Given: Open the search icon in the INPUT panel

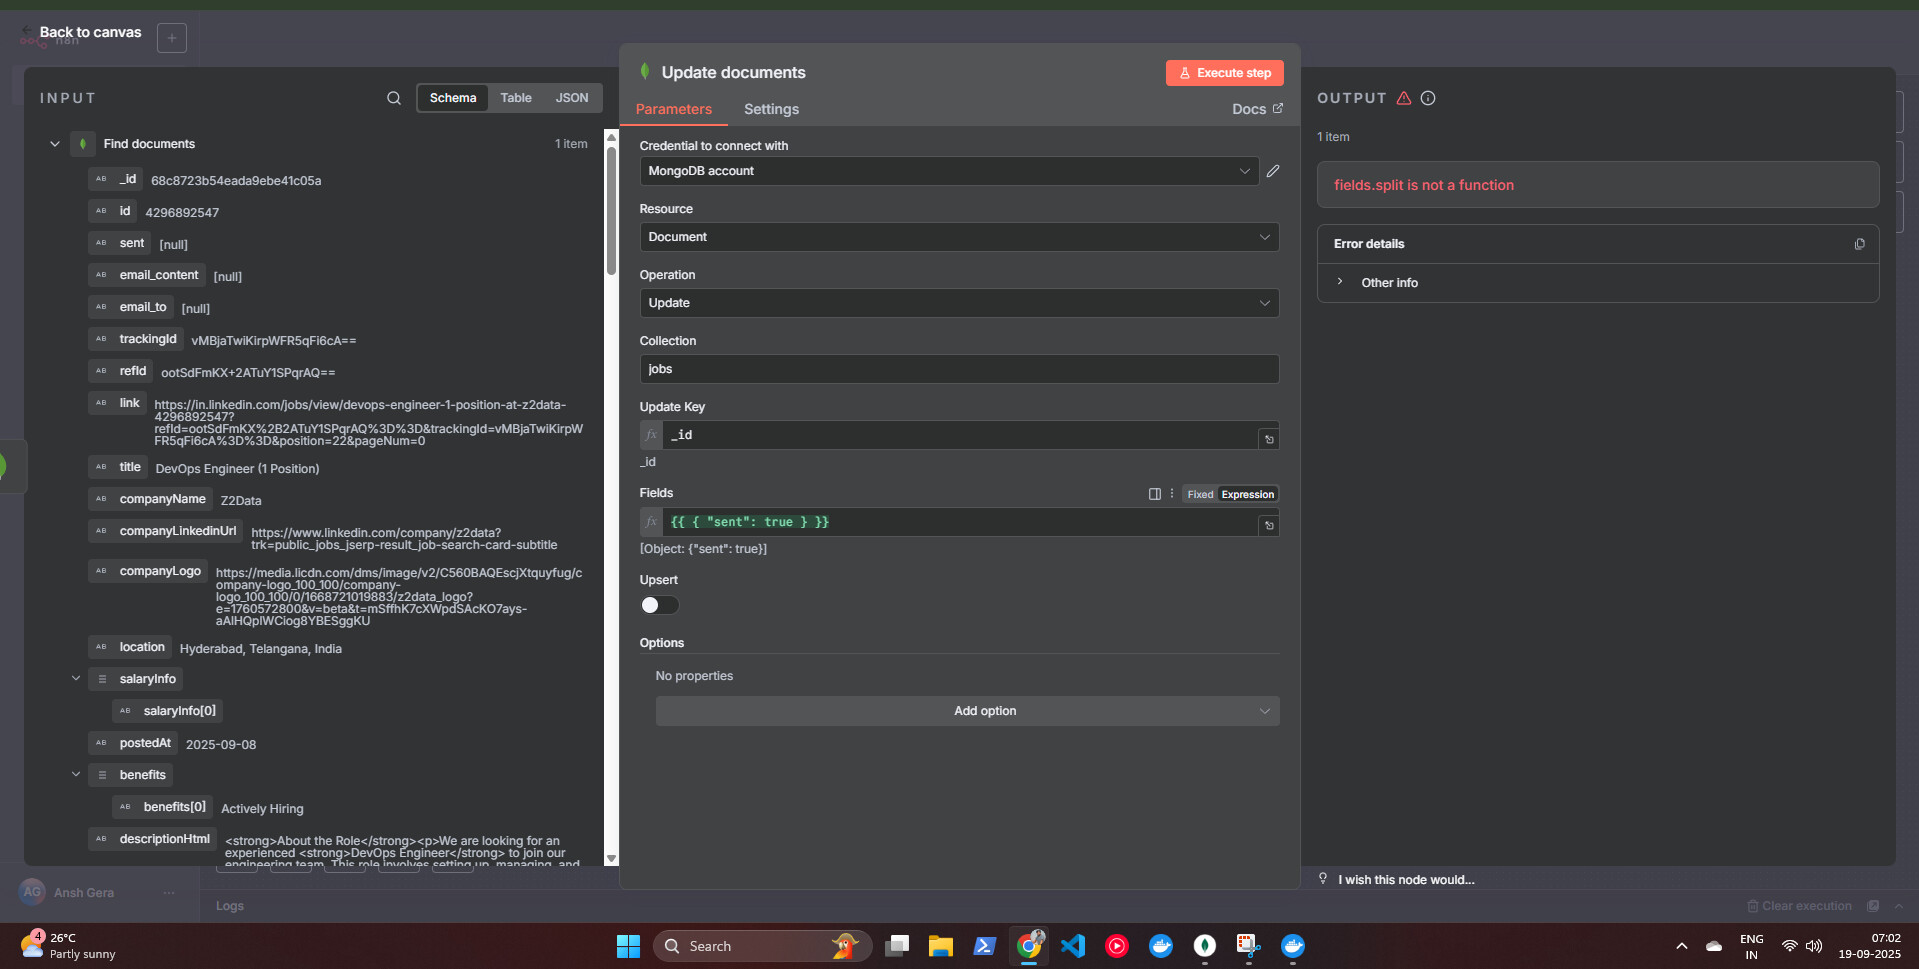Looking at the screenshot, I should pyautogui.click(x=393, y=98).
